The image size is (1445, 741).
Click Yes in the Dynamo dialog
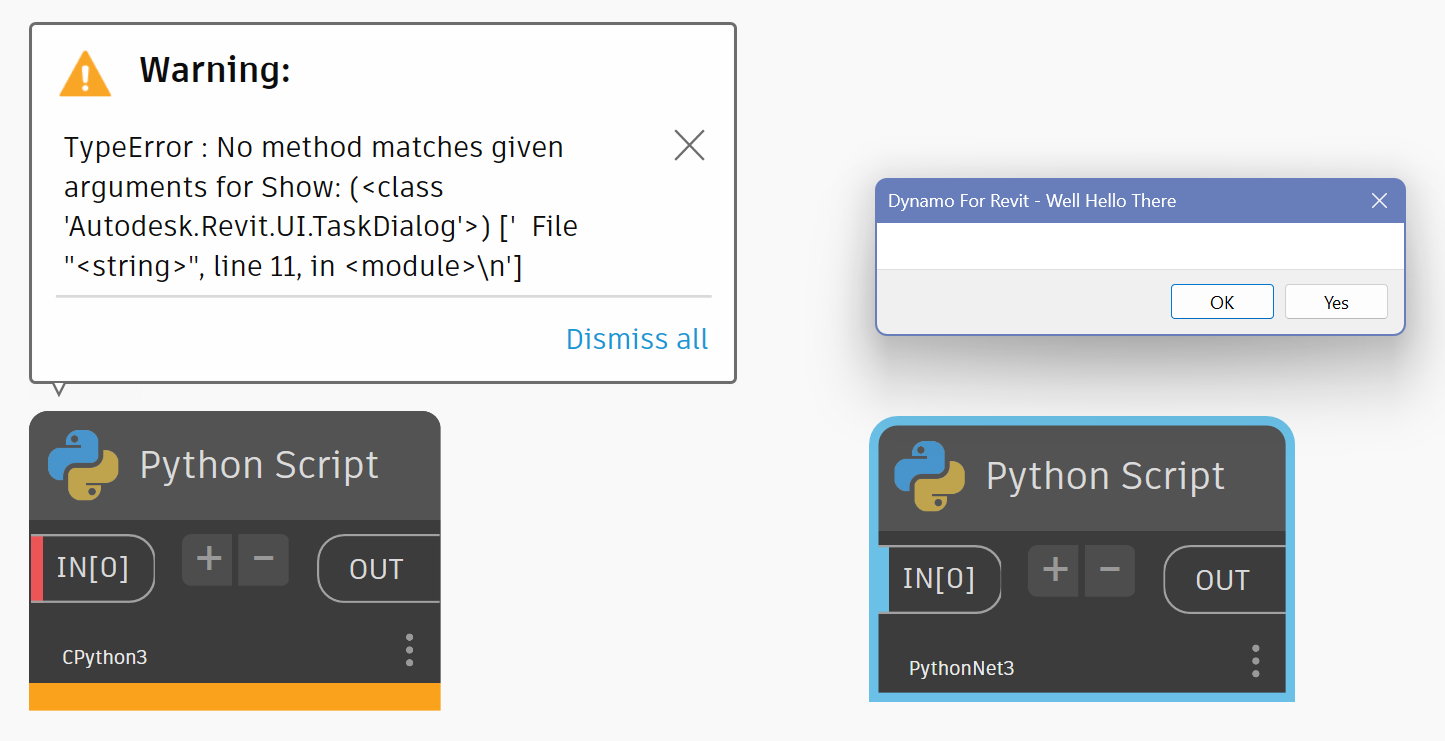point(1336,302)
